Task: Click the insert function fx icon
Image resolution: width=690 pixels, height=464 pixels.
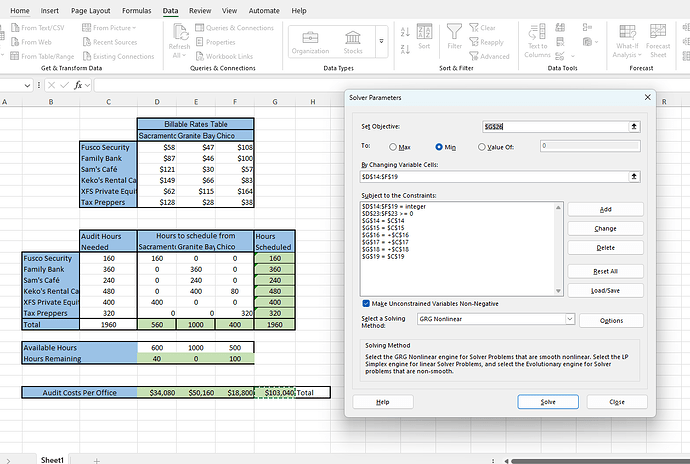Action: tap(76, 85)
